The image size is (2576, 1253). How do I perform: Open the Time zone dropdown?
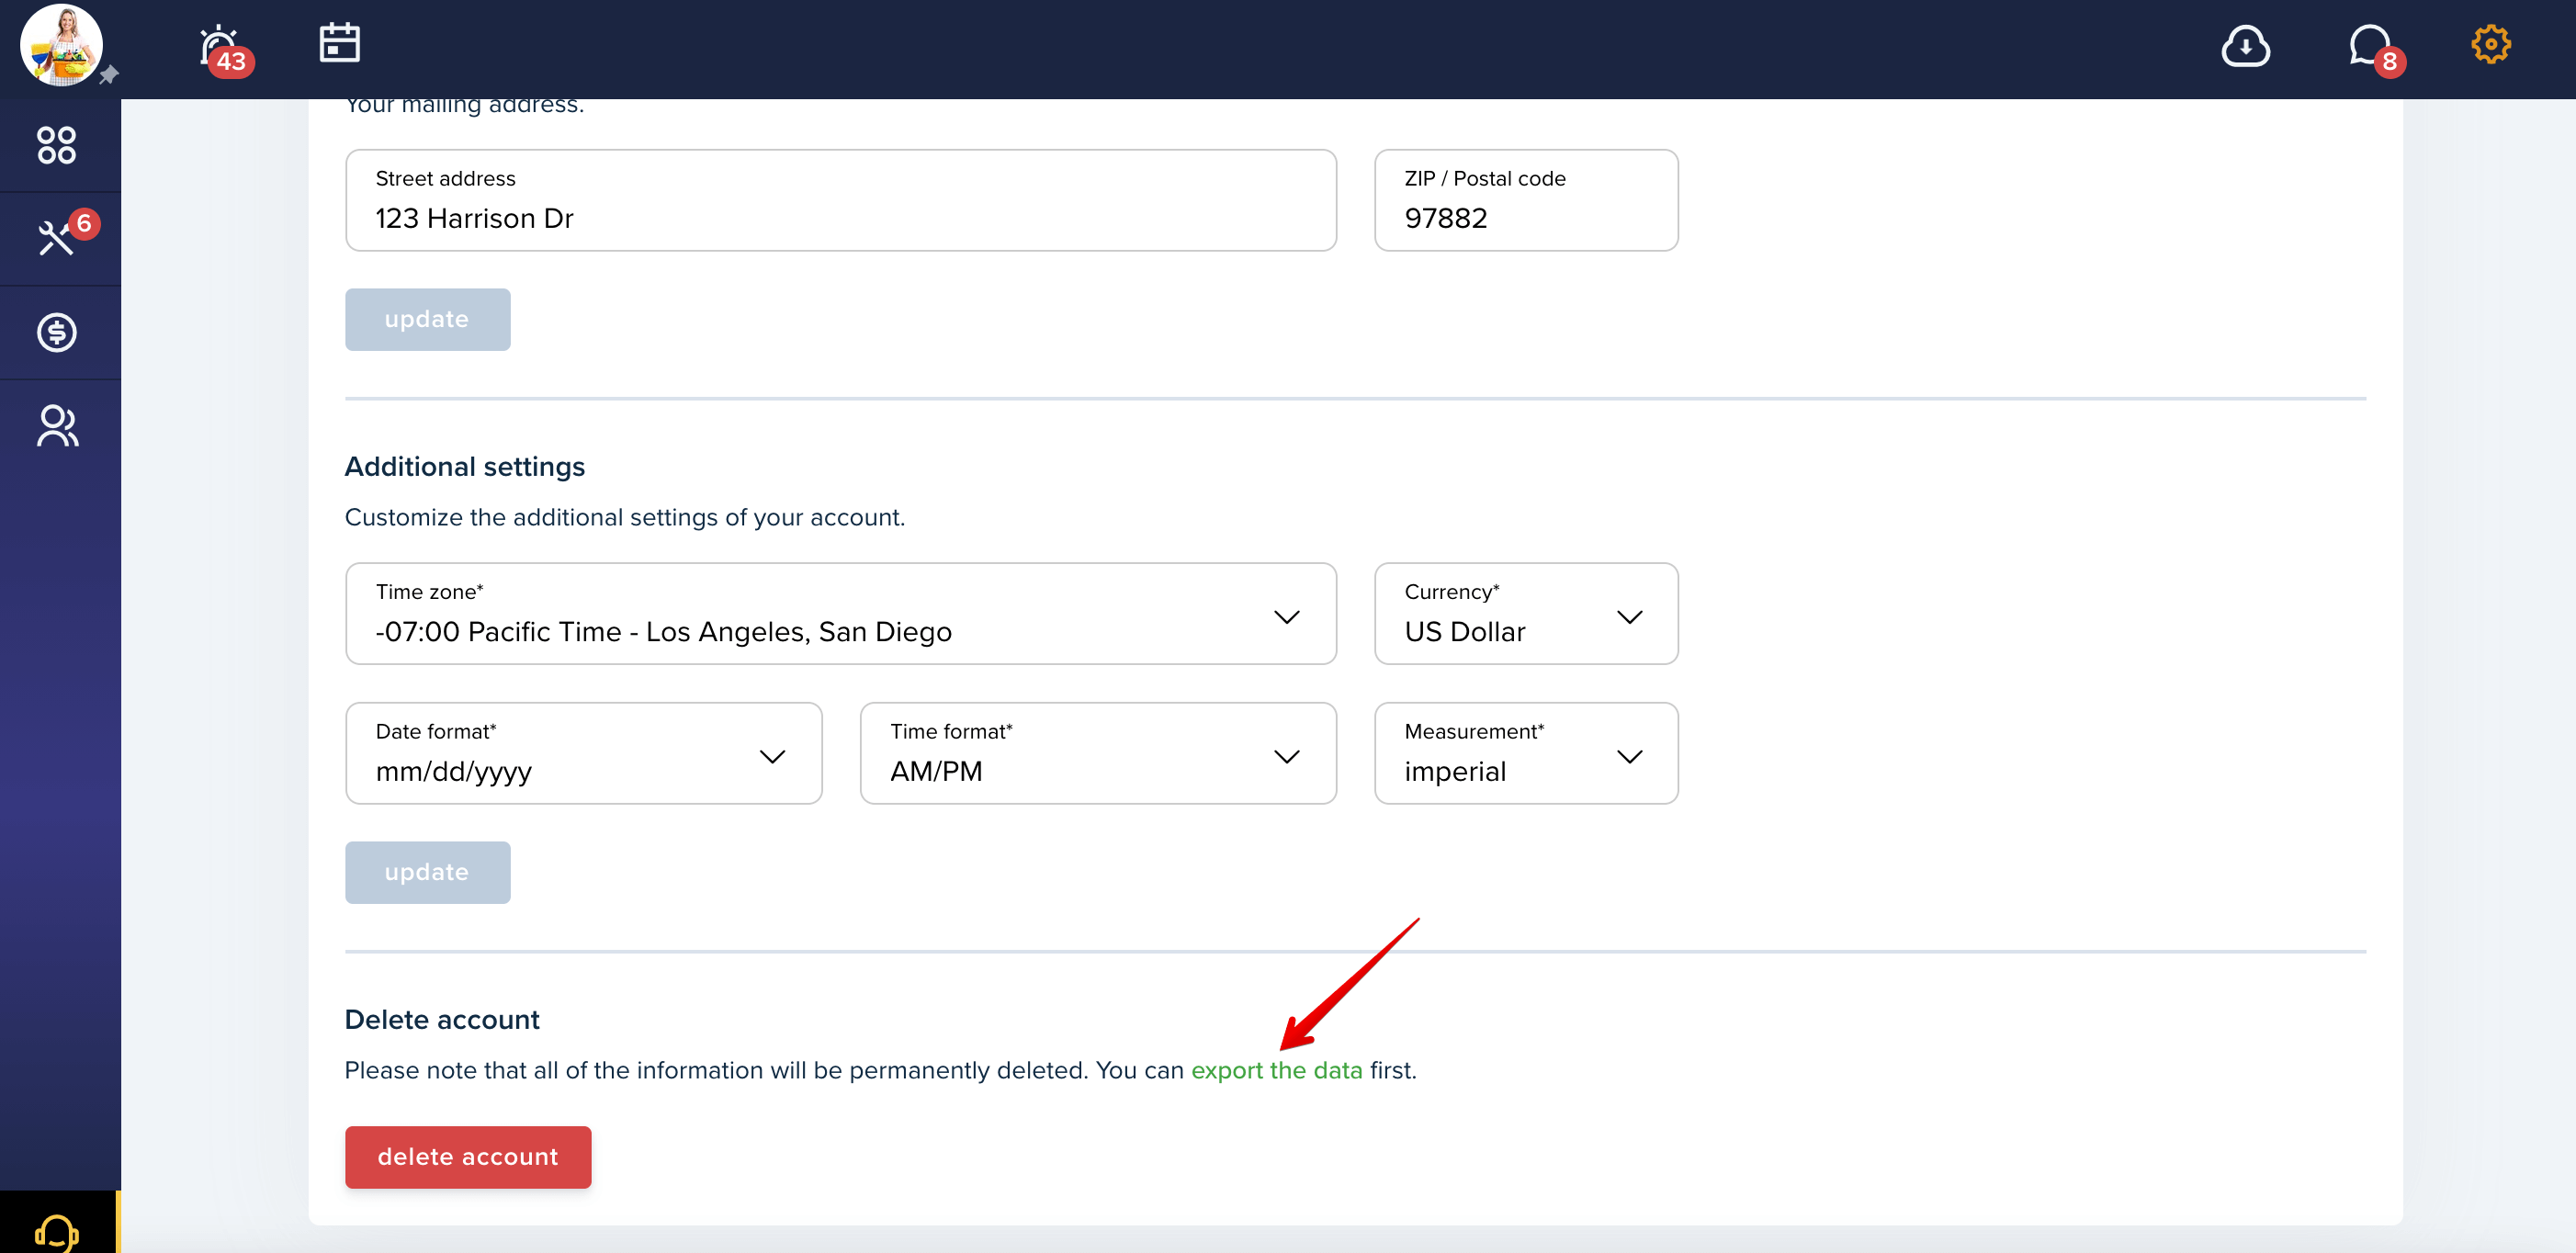[x=840, y=613]
